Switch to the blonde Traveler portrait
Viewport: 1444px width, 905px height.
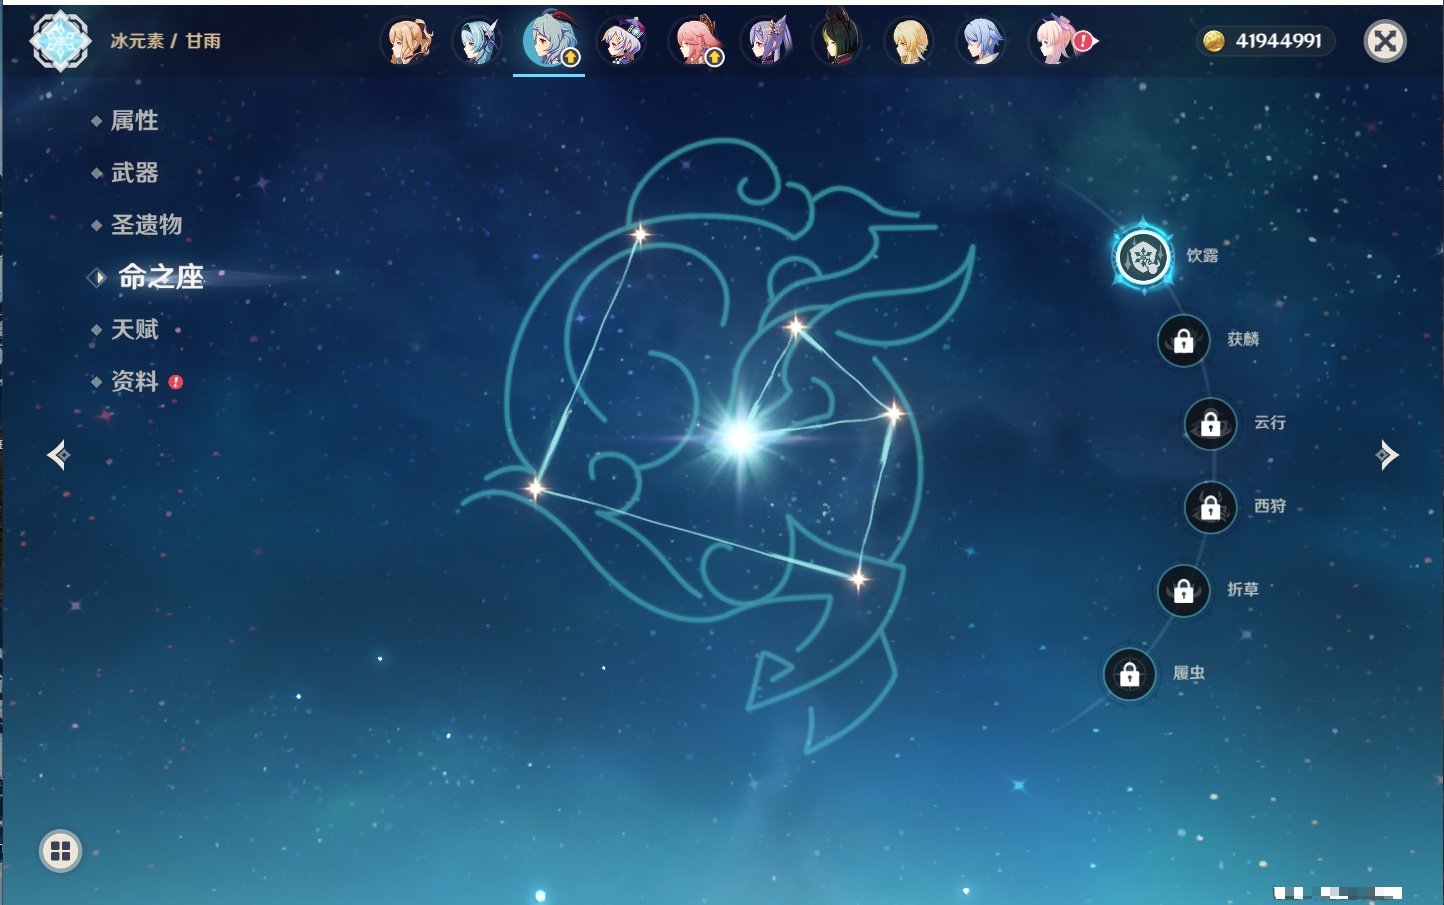[x=909, y=42]
